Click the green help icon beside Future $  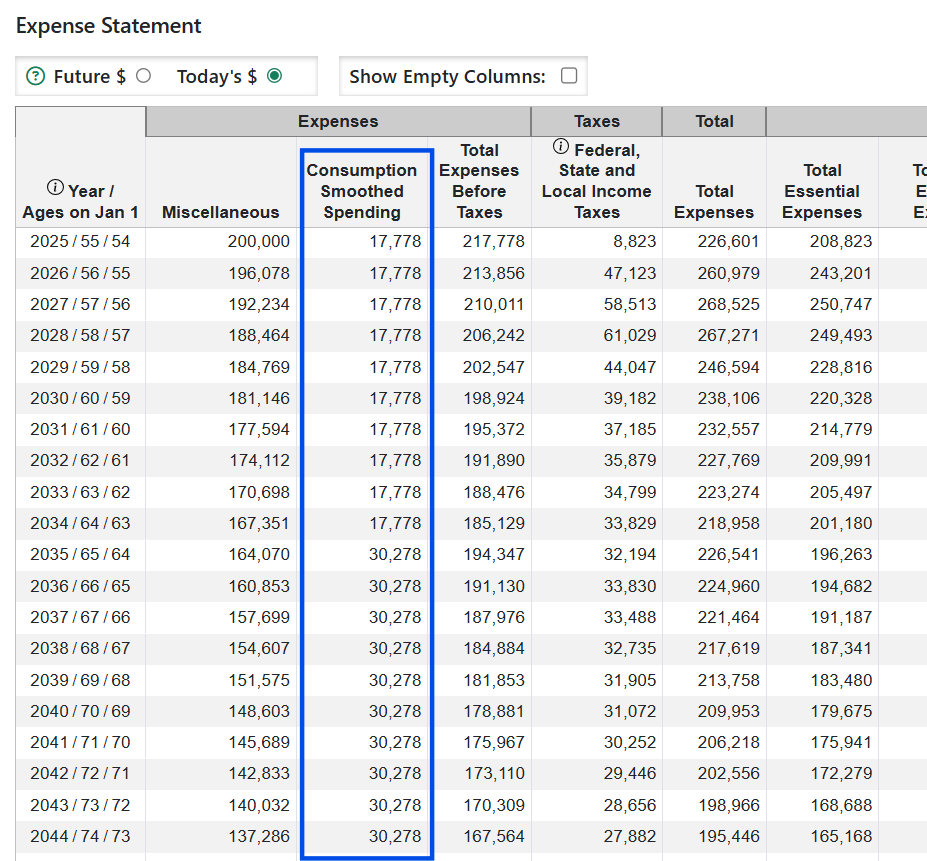point(35,76)
